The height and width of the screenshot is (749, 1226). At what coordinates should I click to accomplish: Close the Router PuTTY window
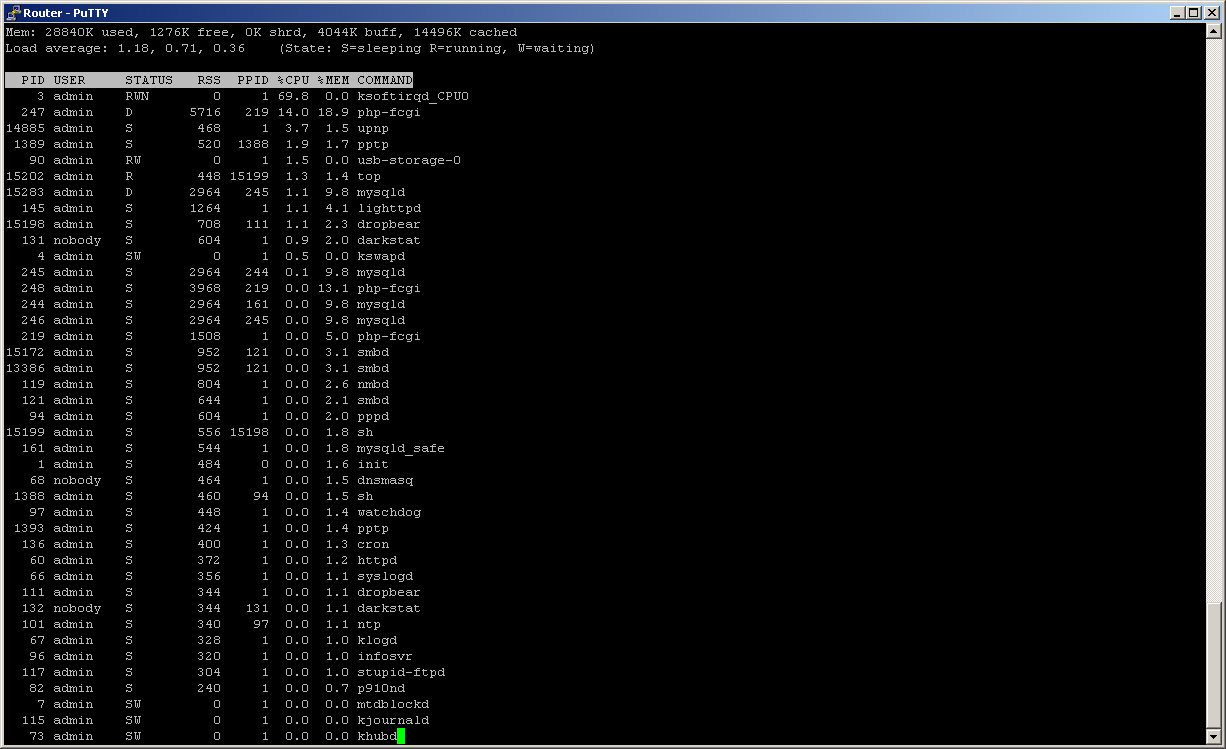(x=1213, y=12)
